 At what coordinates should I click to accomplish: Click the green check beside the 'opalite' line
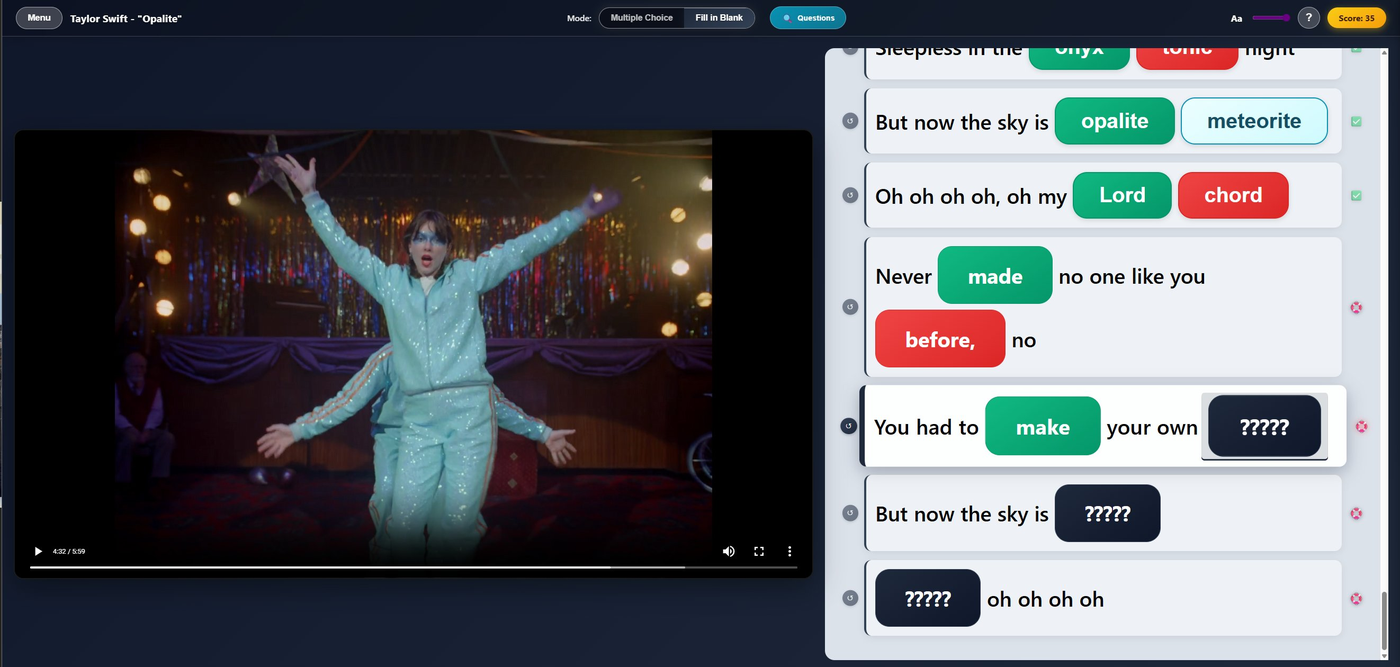coord(1356,121)
